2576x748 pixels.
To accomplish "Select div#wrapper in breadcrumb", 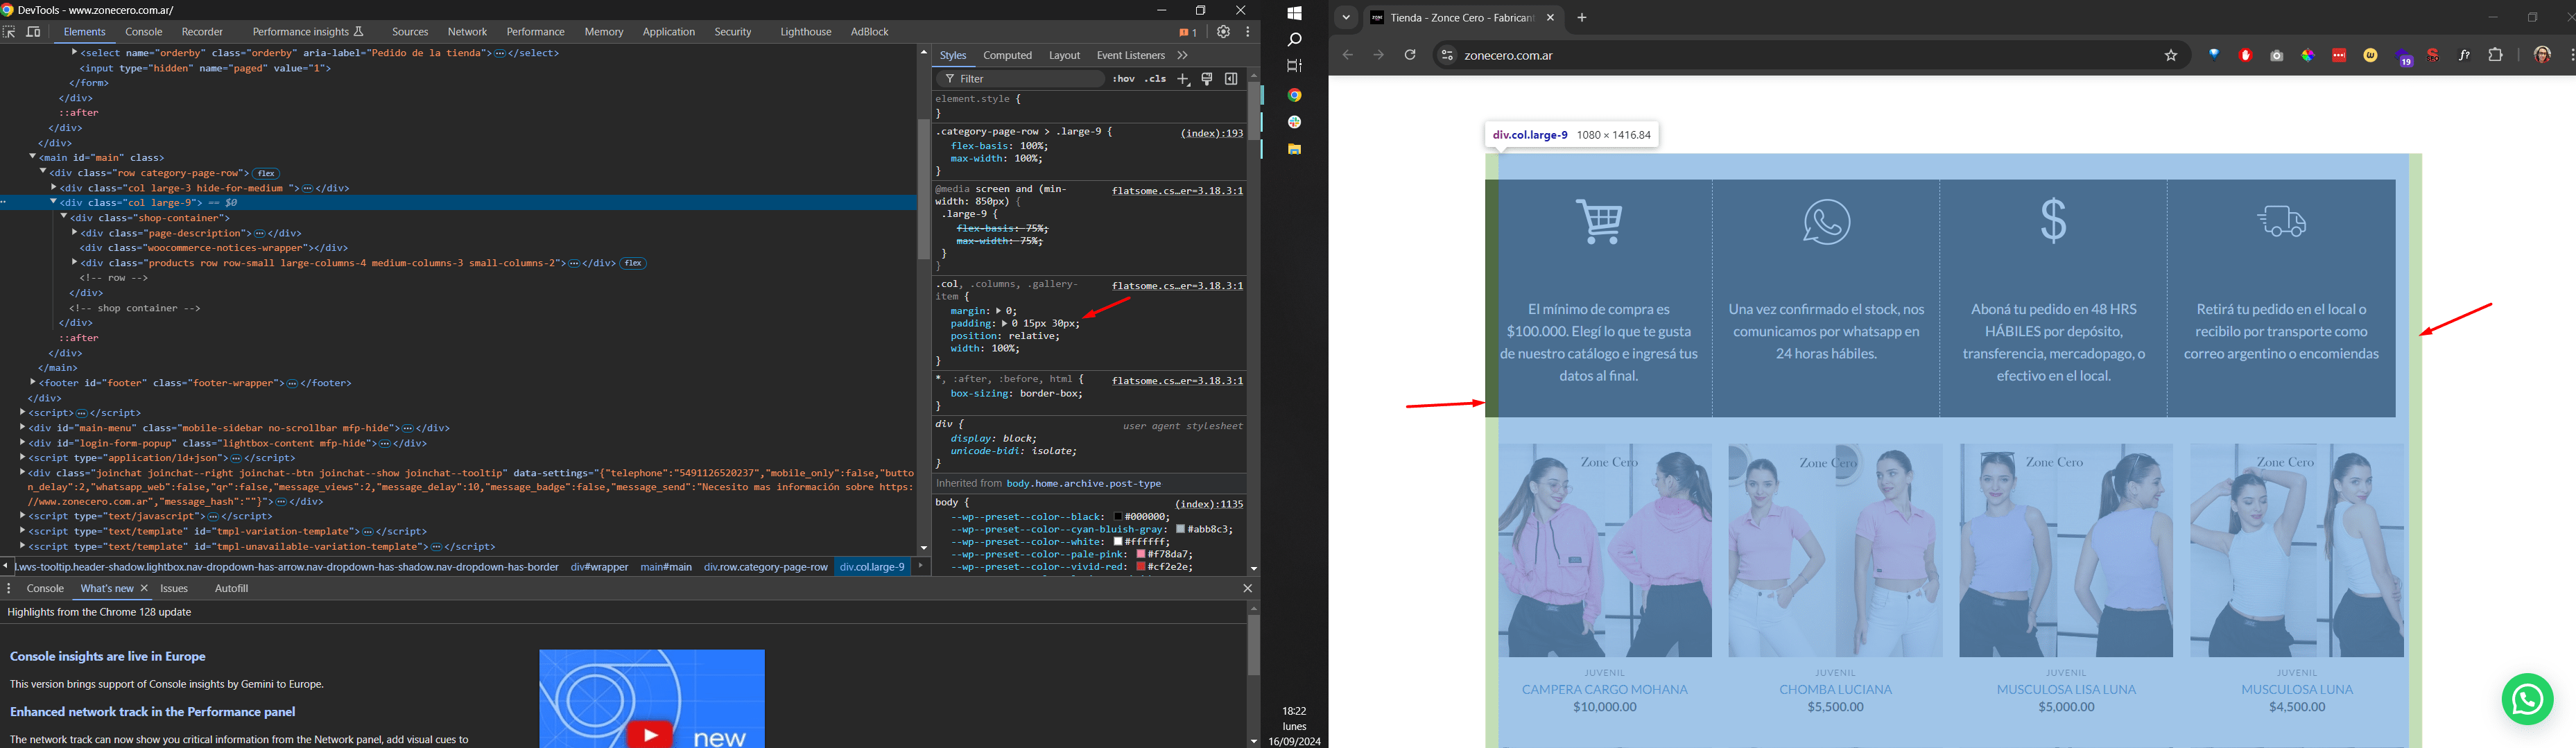I will [x=599, y=567].
